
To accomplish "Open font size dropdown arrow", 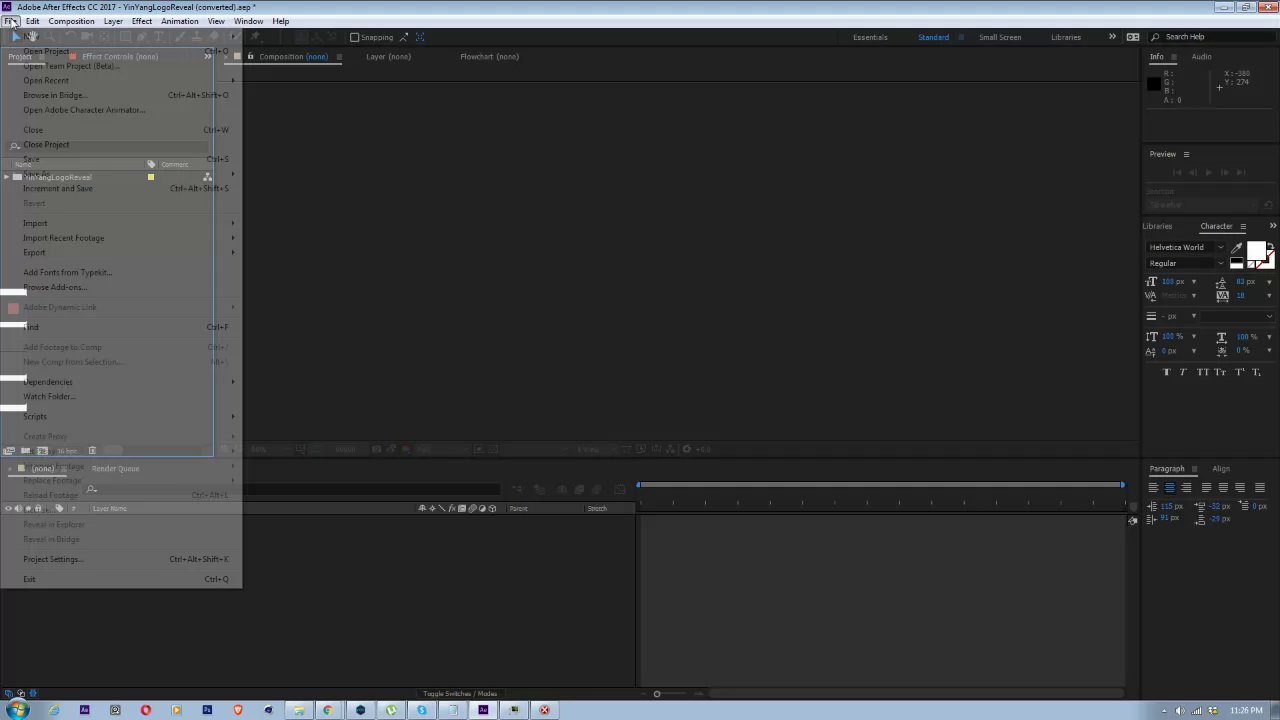I will click(1193, 282).
